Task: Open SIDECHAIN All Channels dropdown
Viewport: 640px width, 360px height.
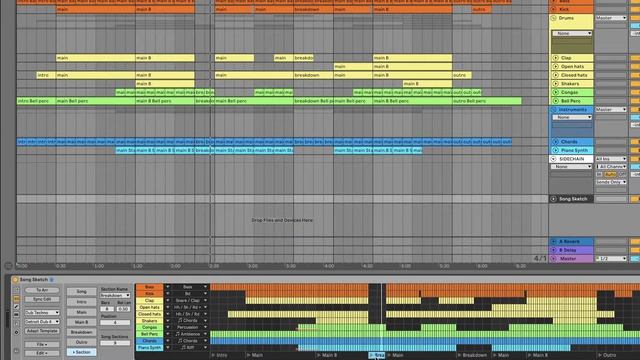Action: coord(611,167)
